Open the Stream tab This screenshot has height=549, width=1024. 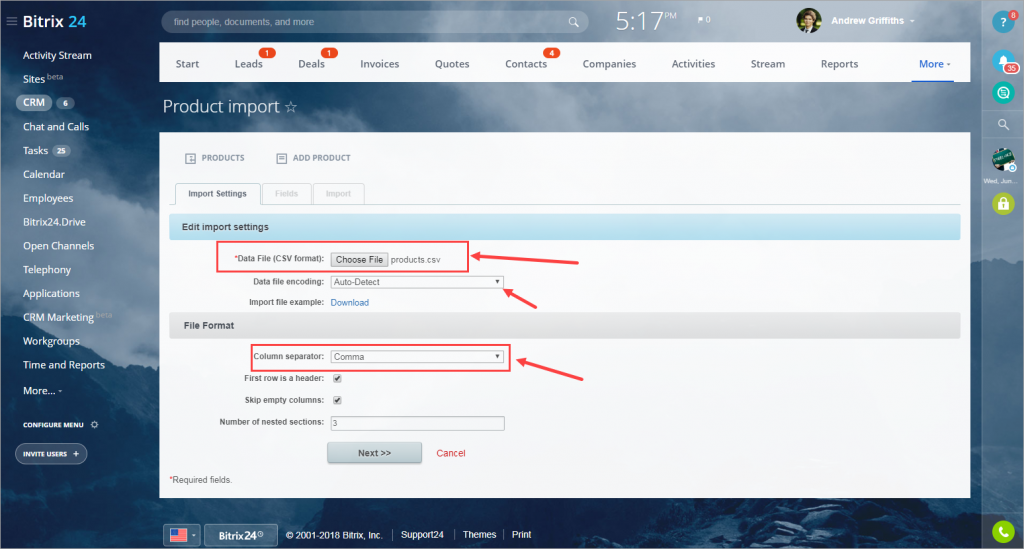pyautogui.click(x=768, y=64)
